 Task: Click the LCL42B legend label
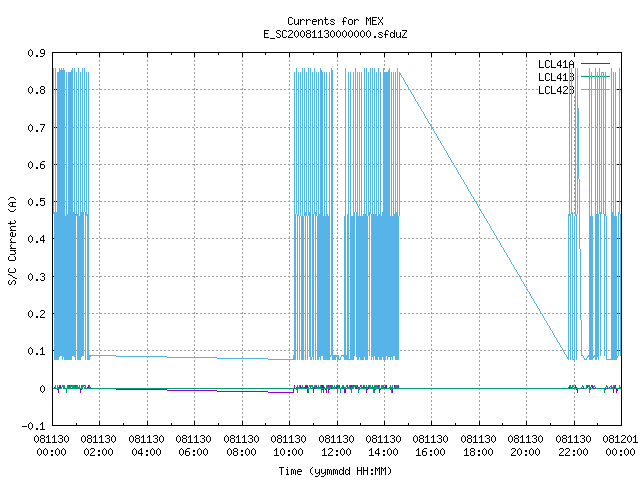556,90
